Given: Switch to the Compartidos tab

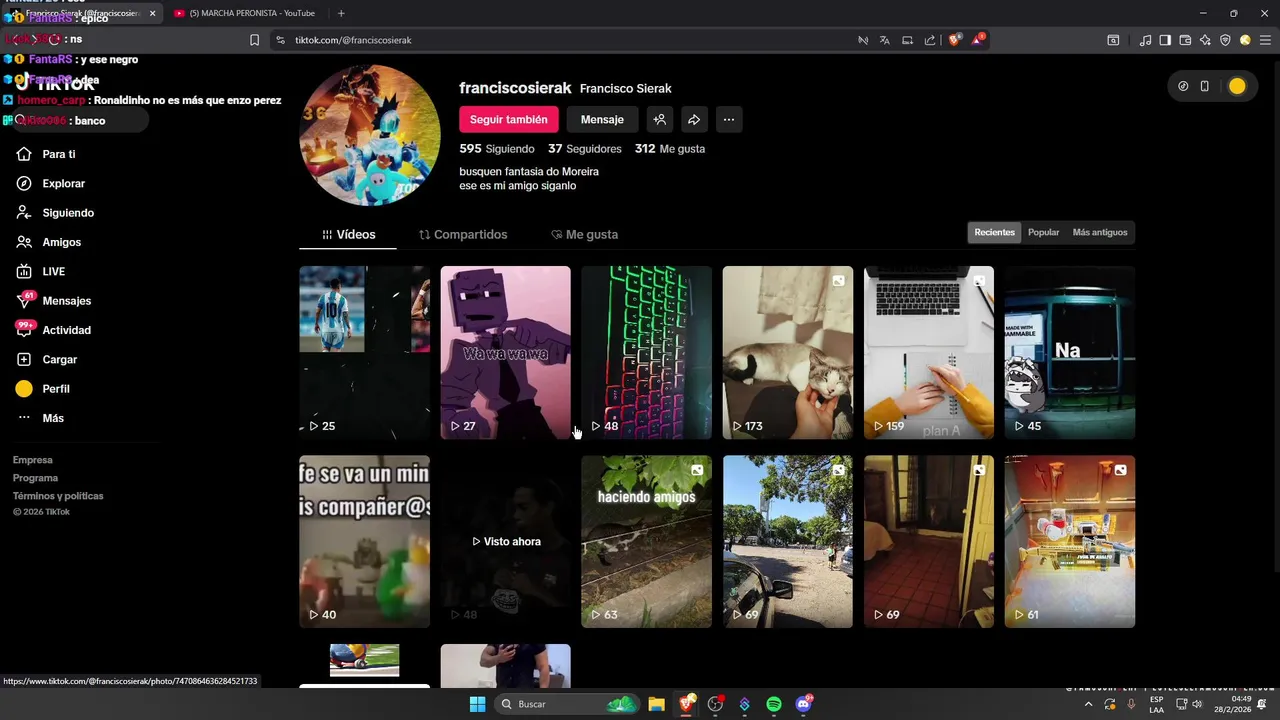Looking at the screenshot, I should coord(463,234).
